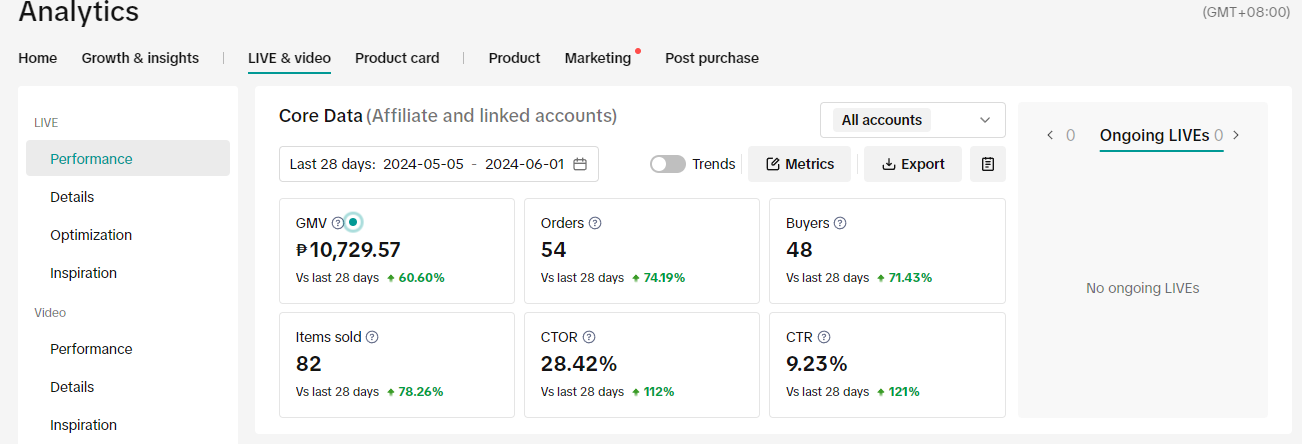Click the Orders help icon
This screenshot has height=444, width=1302.
pos(595,223)
